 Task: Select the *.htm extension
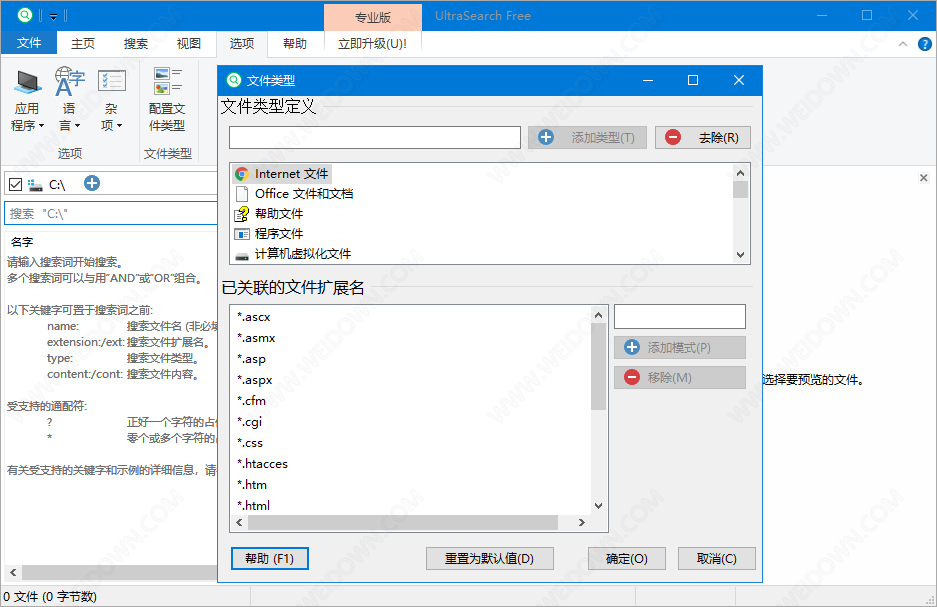(x=252, y=485)
